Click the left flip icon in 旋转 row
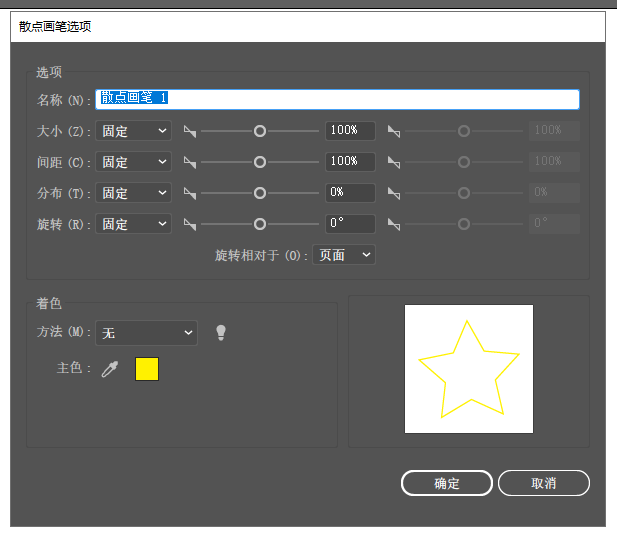 point(190,224)
